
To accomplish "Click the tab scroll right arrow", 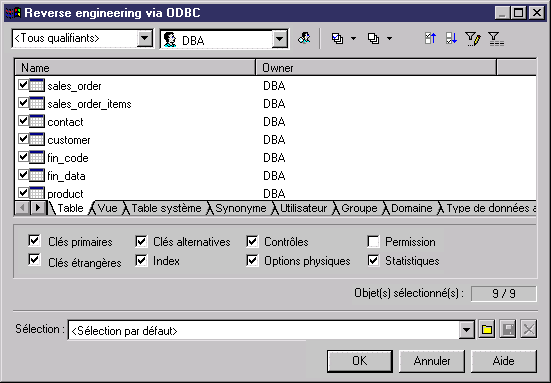I will click(38, 208).
